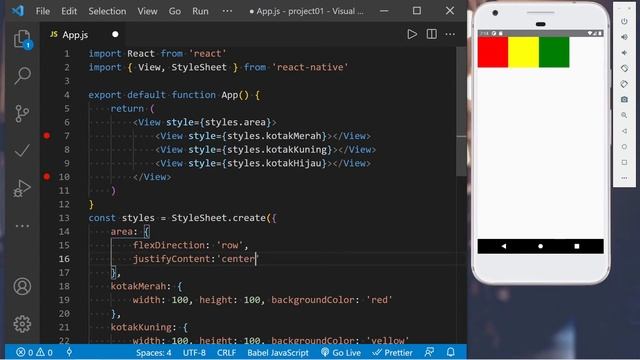Rotate emulator right icon
Viewport: 640px width, 360px height.
(624, 84)
